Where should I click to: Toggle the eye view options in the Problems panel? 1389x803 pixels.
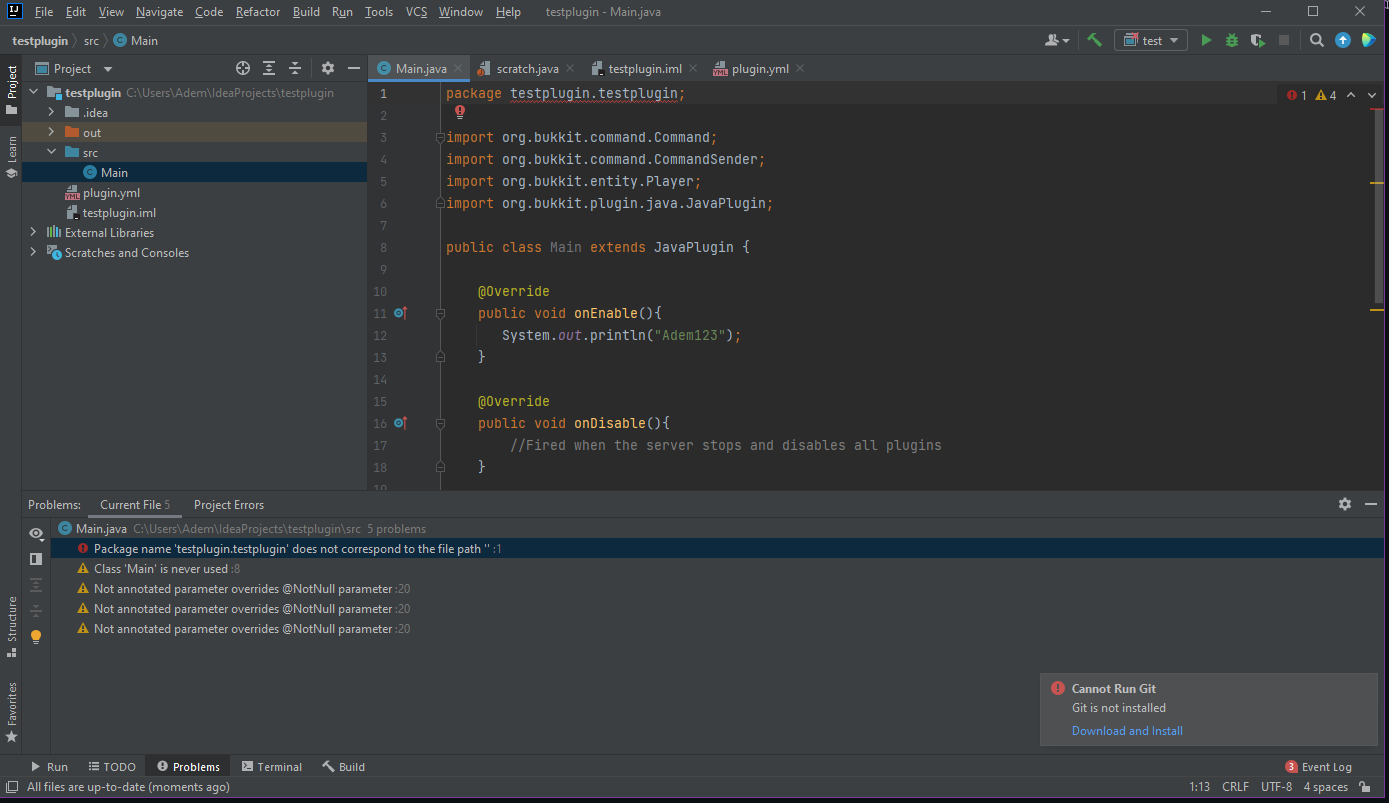point(36,533)
